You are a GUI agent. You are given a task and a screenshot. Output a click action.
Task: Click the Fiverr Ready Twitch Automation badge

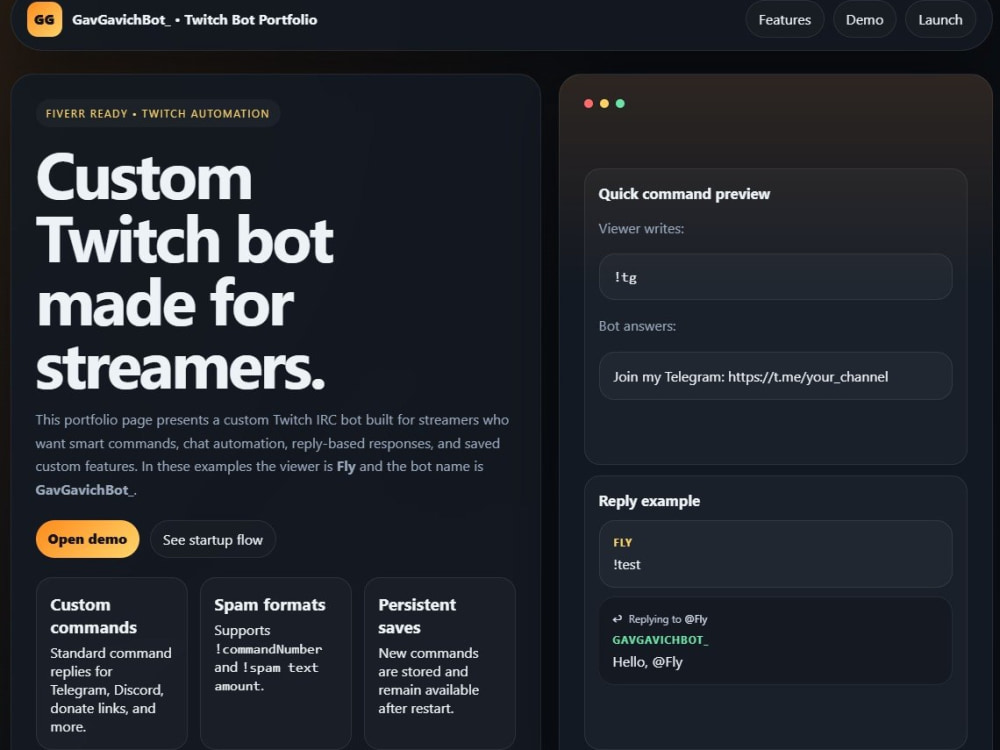pyautogui.click(x=158, y=114)
